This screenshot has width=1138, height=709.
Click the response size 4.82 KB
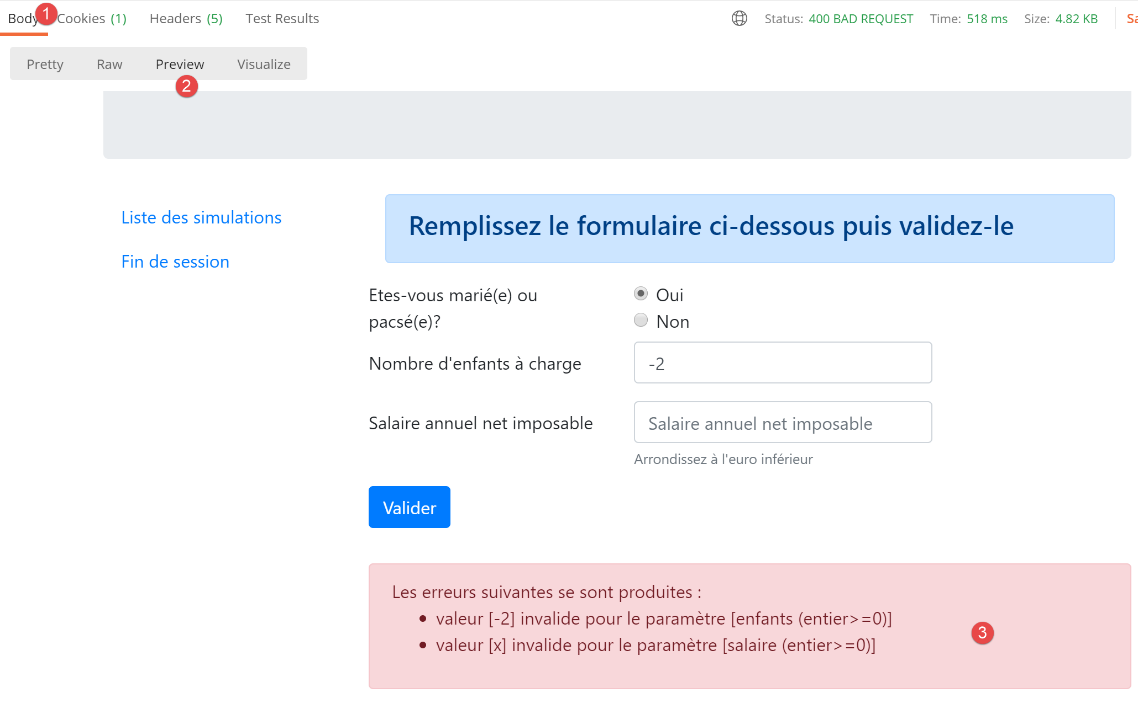(x=1076, y=18)
